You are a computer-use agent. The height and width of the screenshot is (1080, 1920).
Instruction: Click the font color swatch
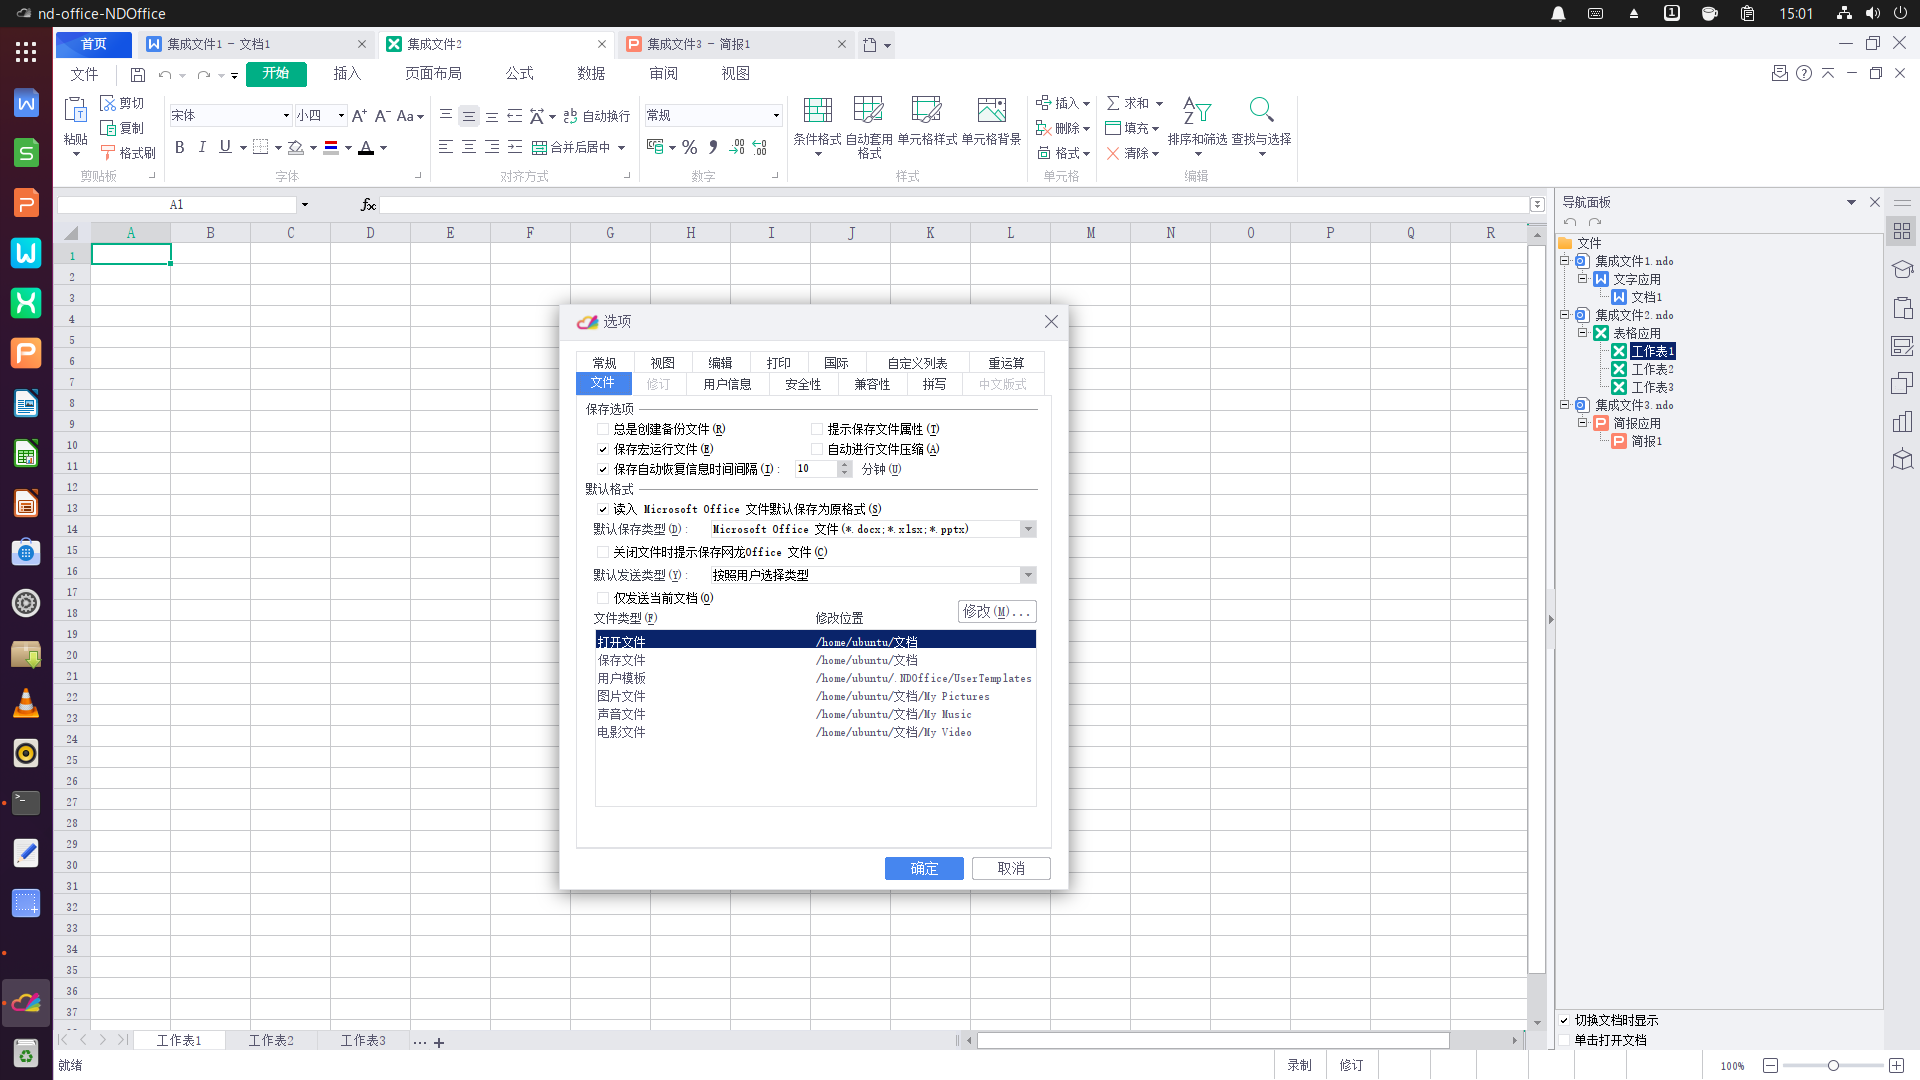point(366,147)
